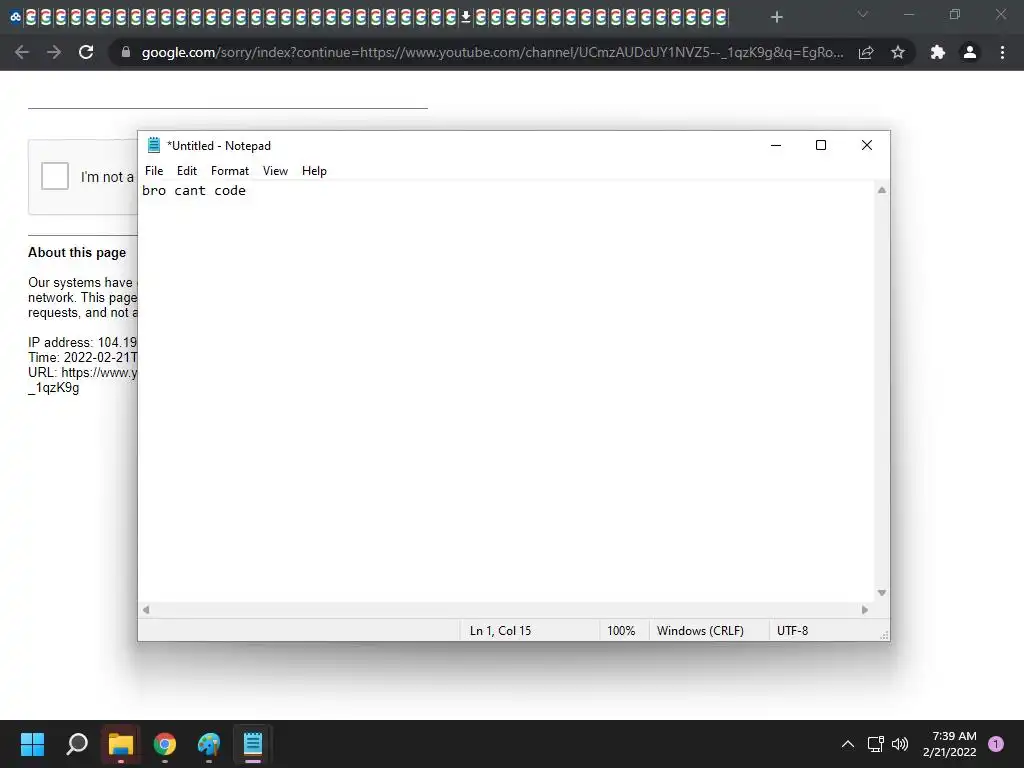Viewport: 1024px width, 768px height.
Task: Share this page from address bar
Action: [866, 52]
